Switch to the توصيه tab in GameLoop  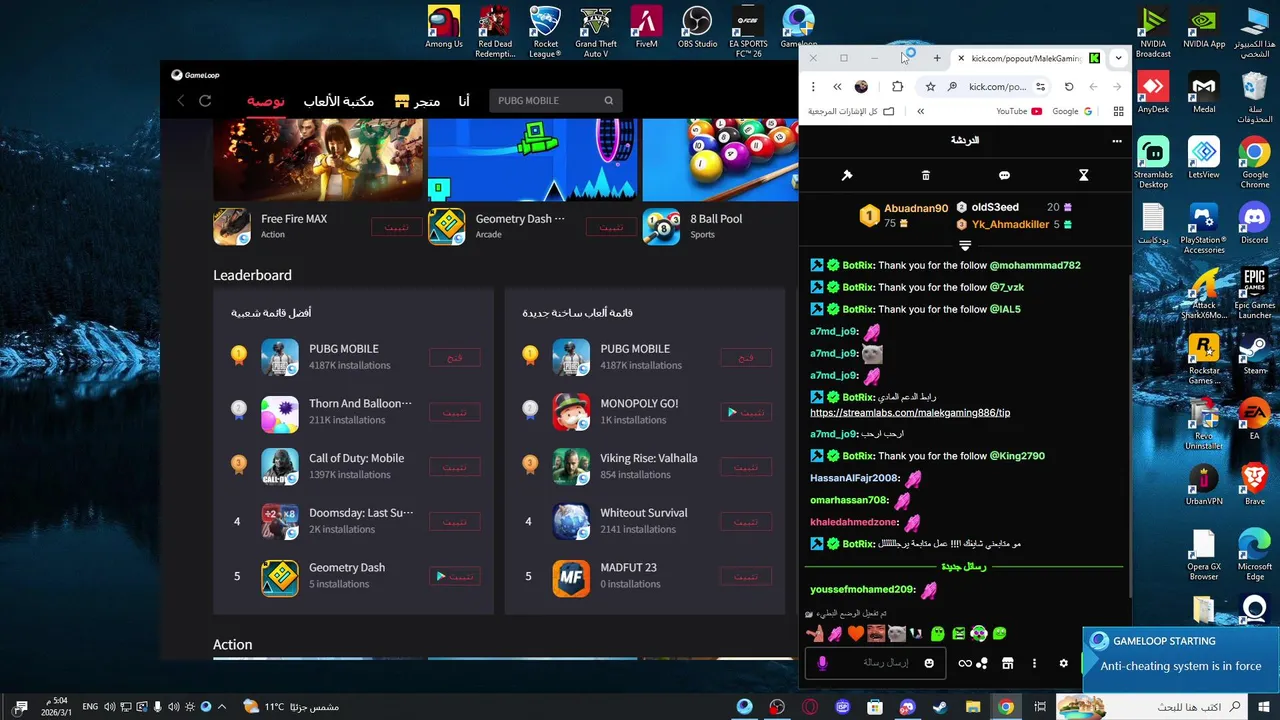[x=266, y=101]
